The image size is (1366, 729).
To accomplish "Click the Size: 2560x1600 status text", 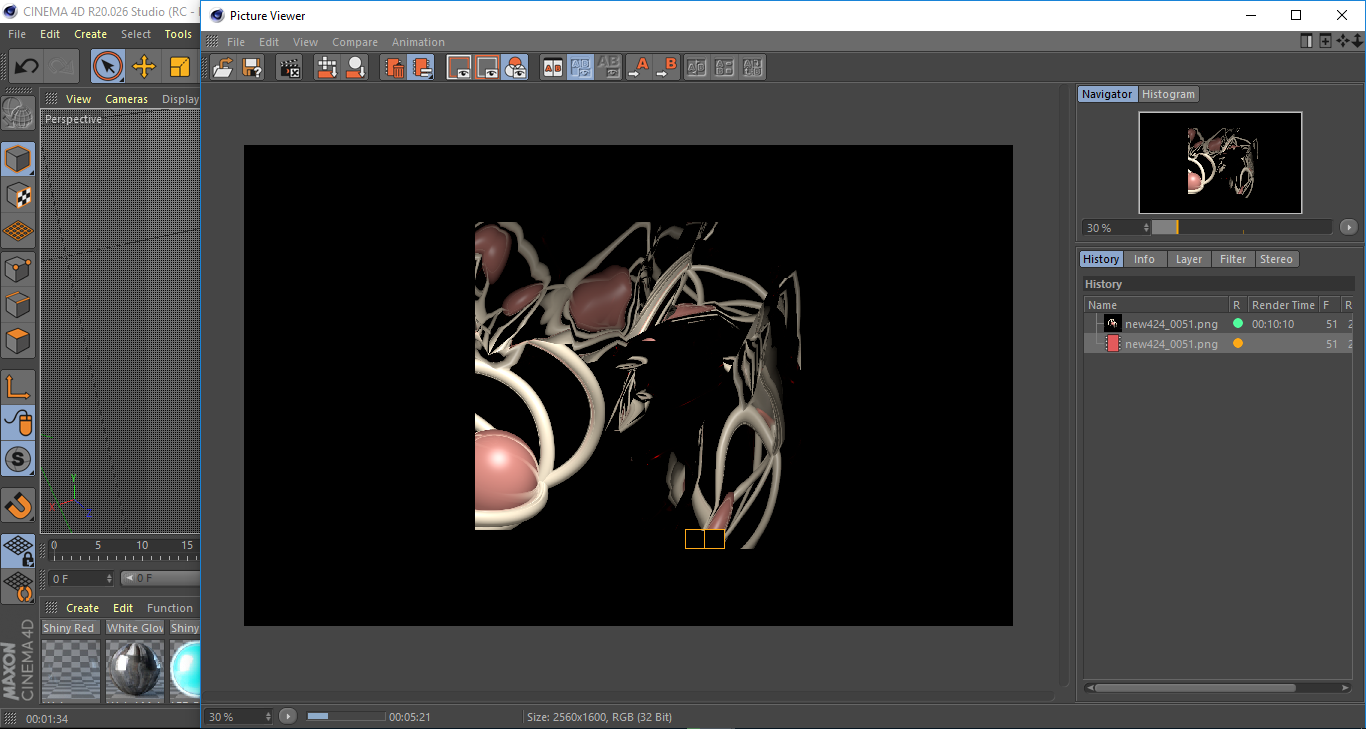I will click(599, 717).
